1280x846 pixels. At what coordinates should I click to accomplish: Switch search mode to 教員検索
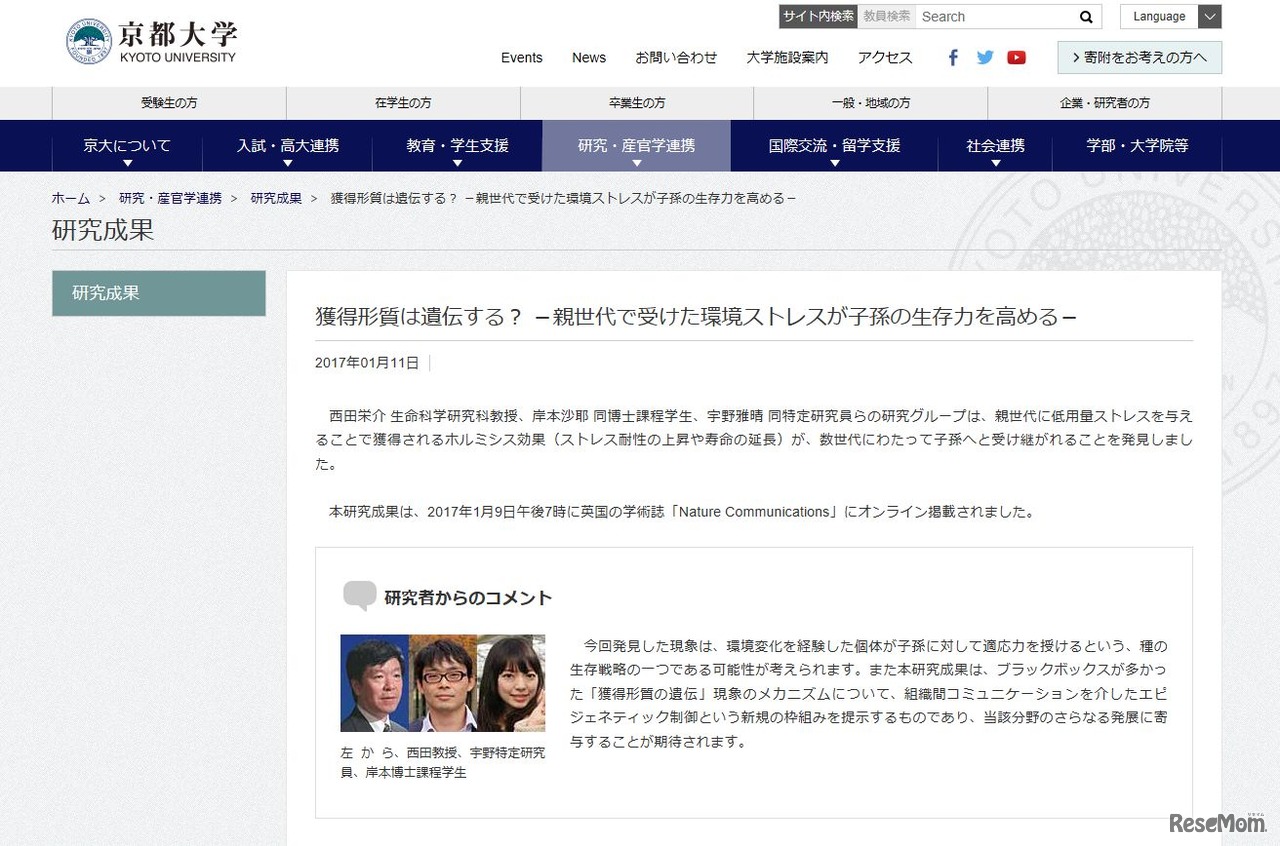(886, 16)
